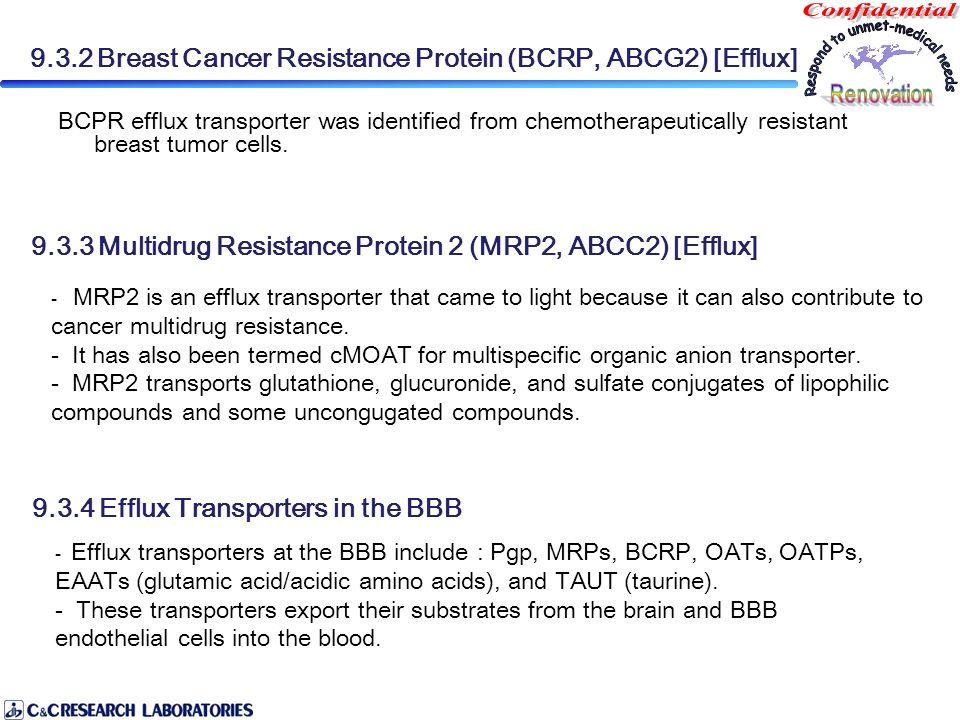The width and height of the screenshot is (960, 720).
Task: Click the blue underline bar below the title
Action: coord(399,84)
